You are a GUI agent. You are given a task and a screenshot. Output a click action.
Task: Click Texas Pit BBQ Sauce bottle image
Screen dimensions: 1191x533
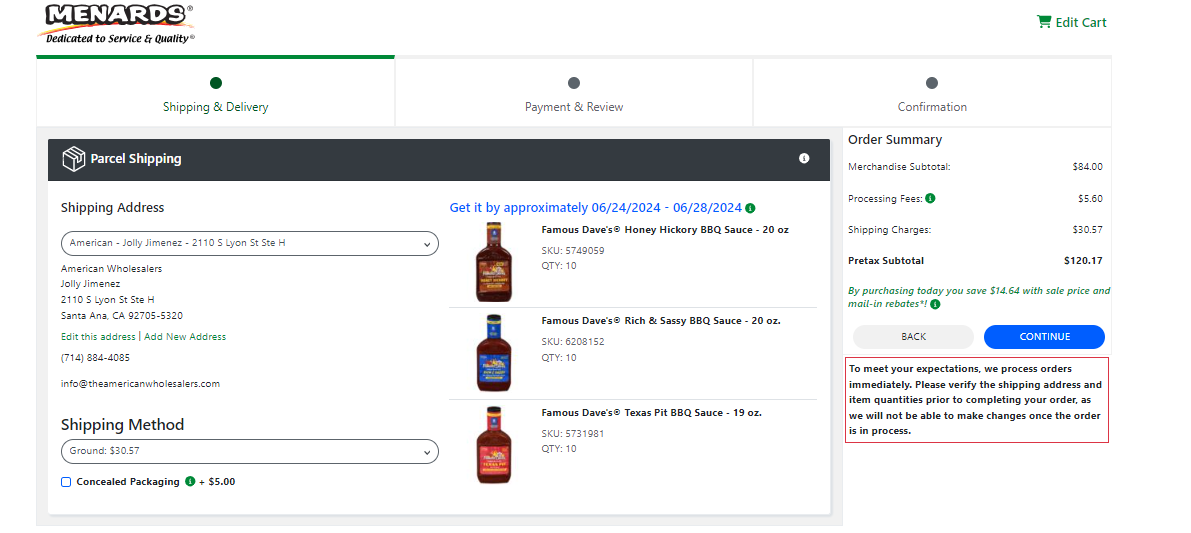(x=494, y=445)
